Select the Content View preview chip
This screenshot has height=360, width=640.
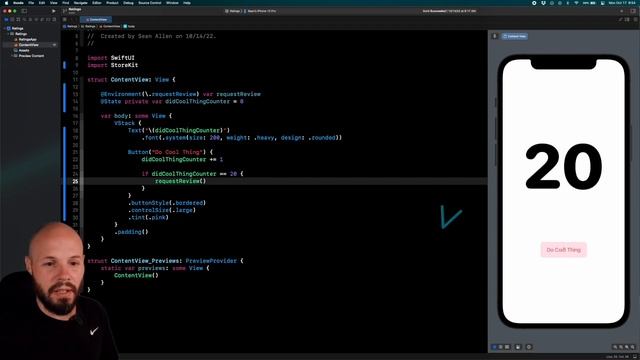click(514, 36)
